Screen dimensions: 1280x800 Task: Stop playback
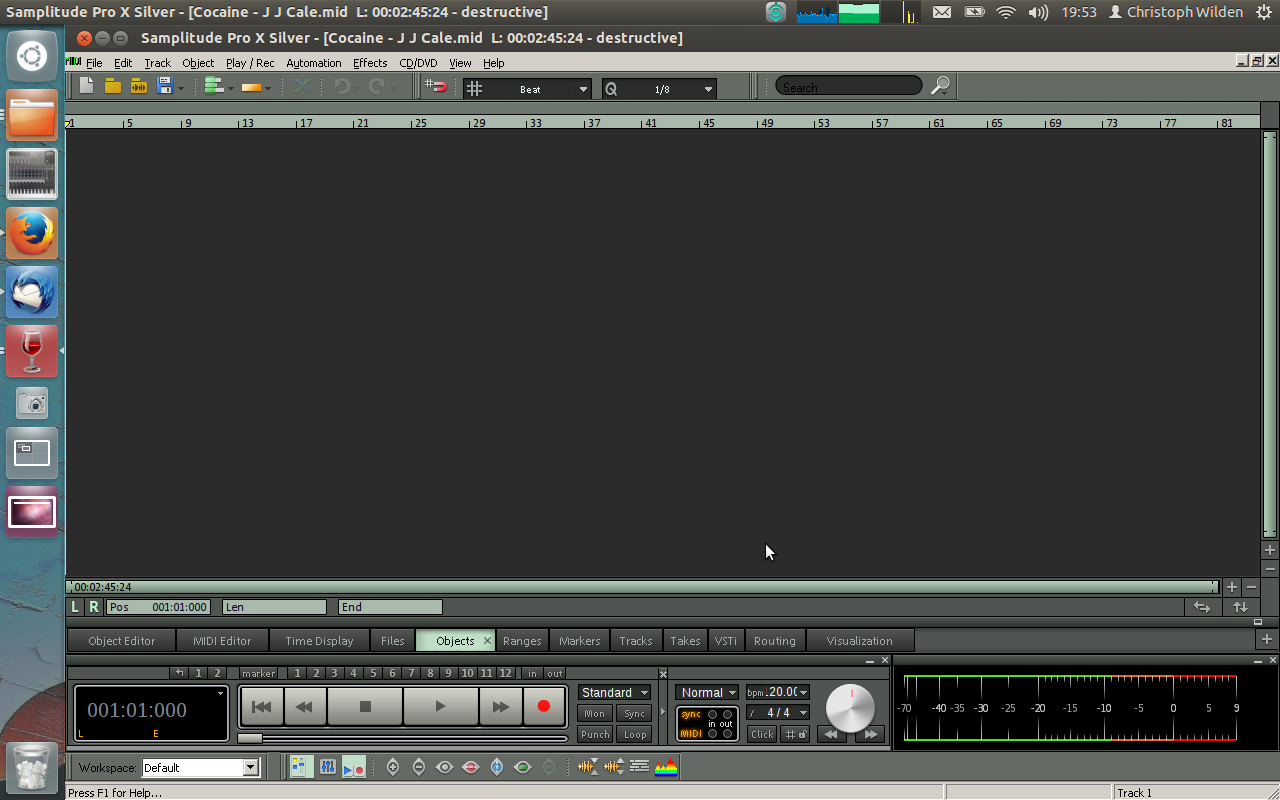[365, 706]
